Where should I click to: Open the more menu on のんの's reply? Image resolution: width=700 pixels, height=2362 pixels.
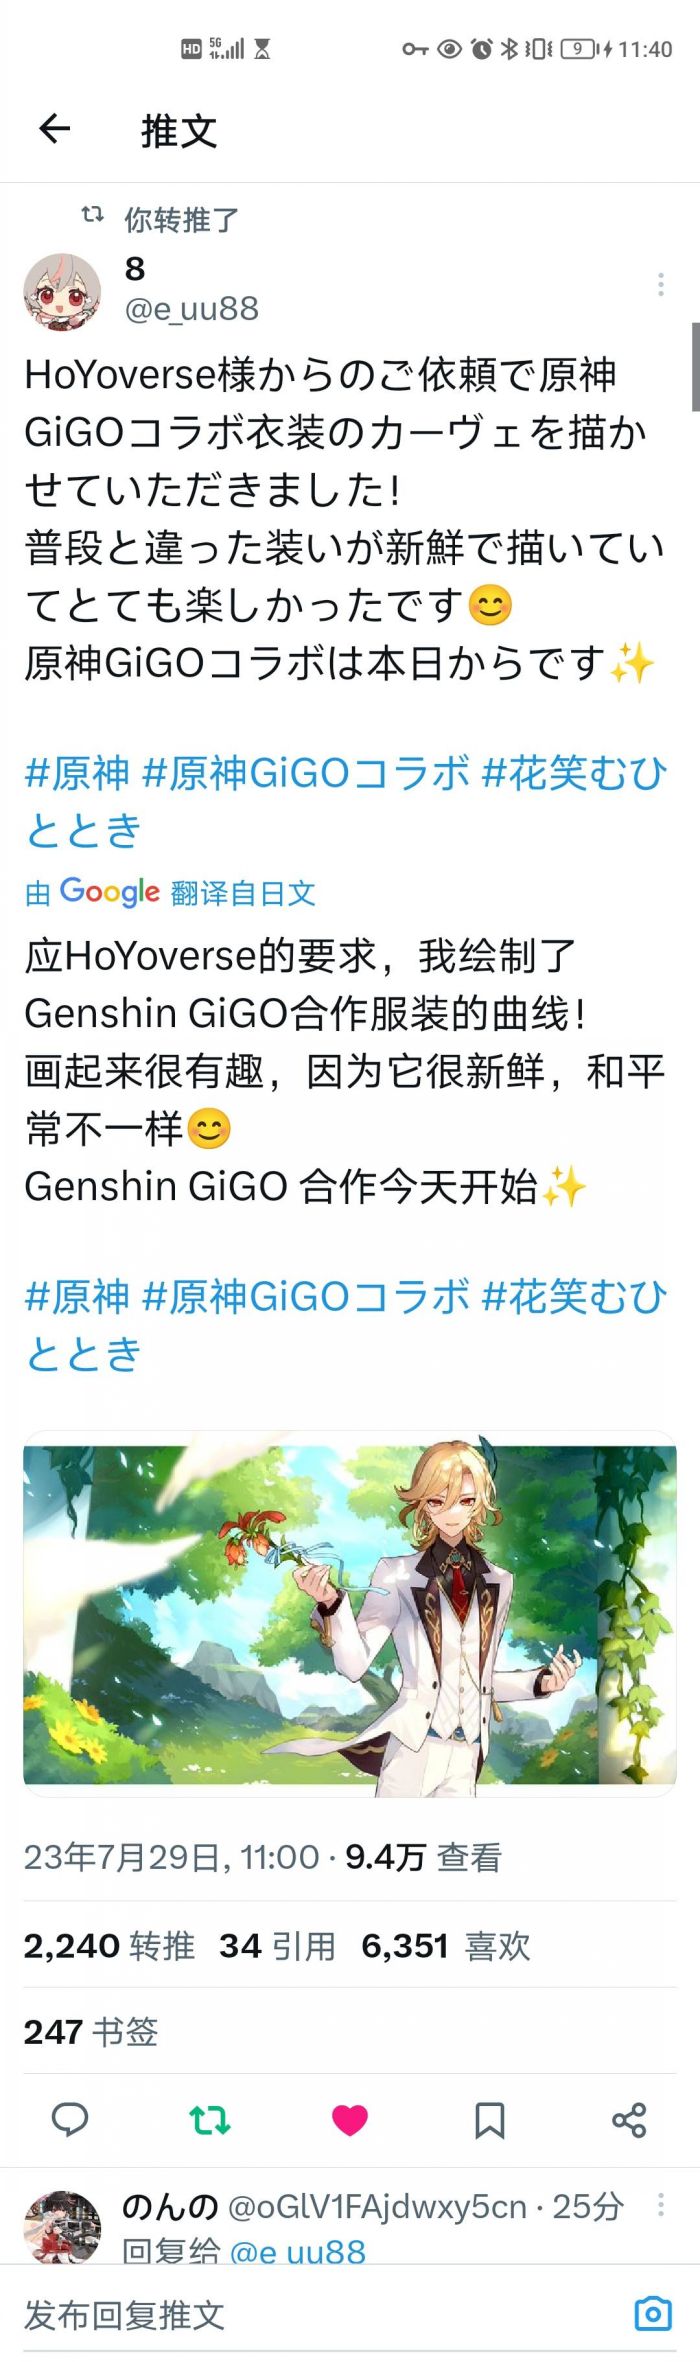[661, 2204]
